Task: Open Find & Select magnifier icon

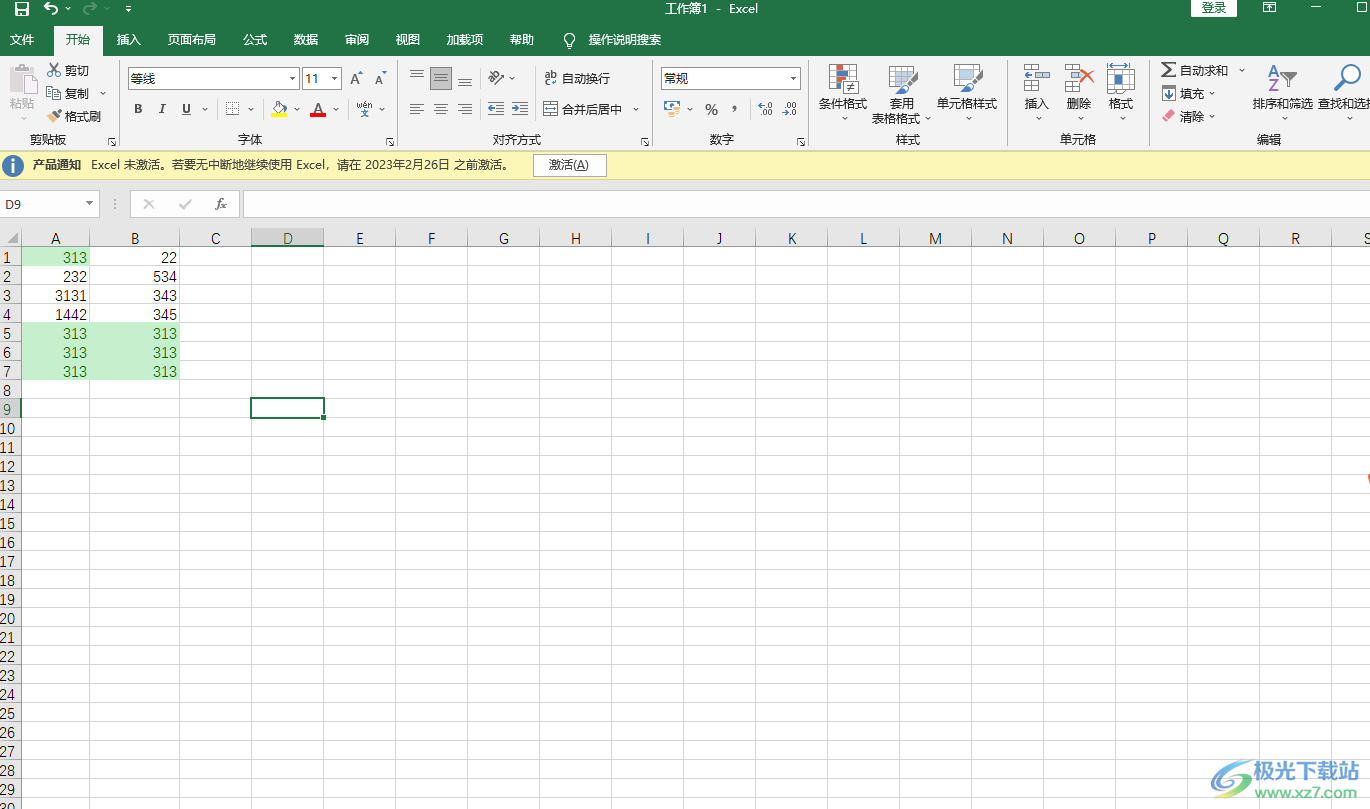Action: (1347, 79)
